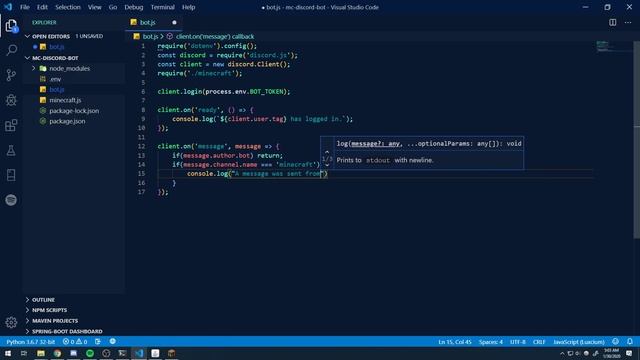
Task: Click Ln 15, Col 45 to go to line
Action: pos(455,342)
